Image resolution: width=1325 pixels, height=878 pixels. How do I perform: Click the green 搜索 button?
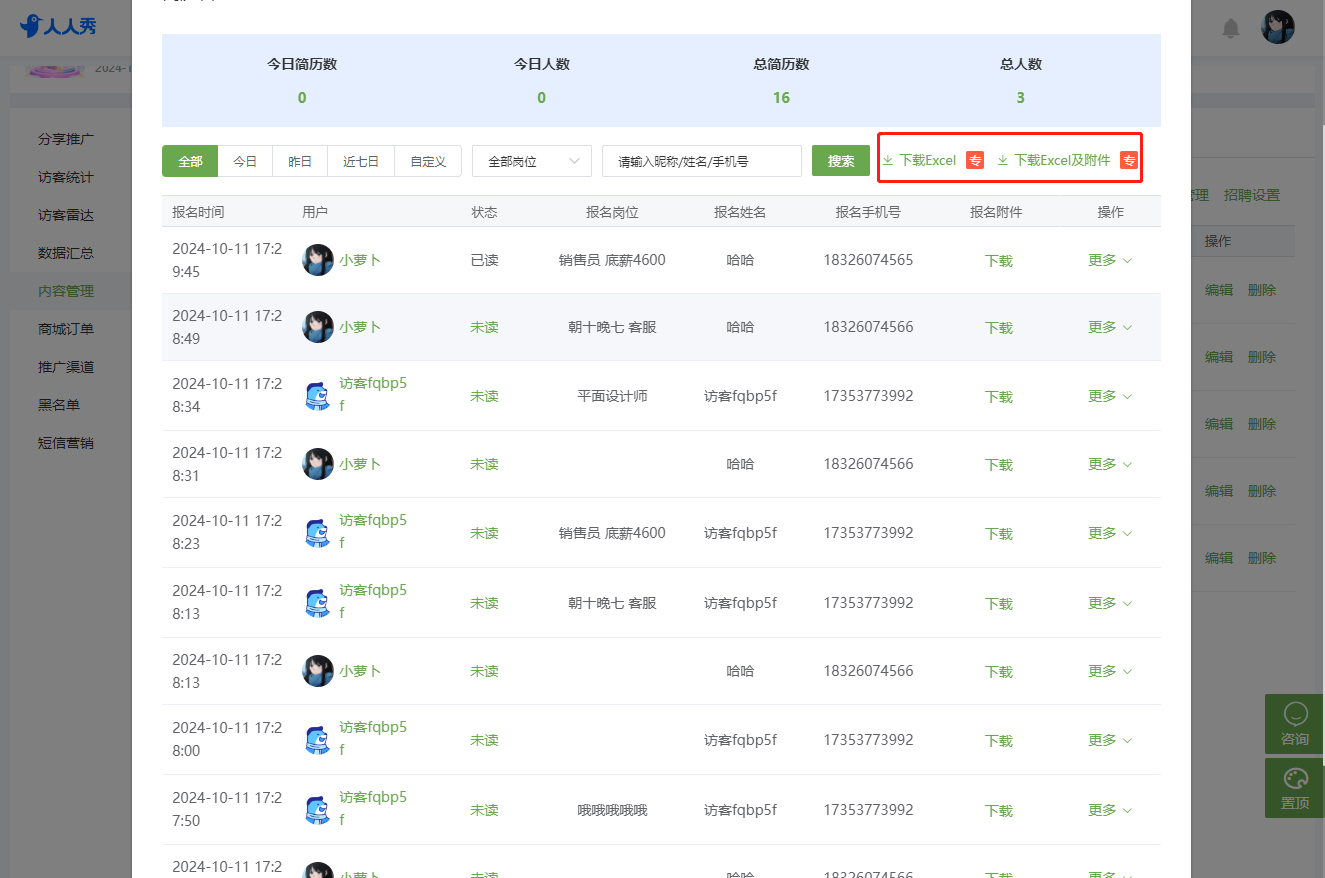tap(841, 161)
